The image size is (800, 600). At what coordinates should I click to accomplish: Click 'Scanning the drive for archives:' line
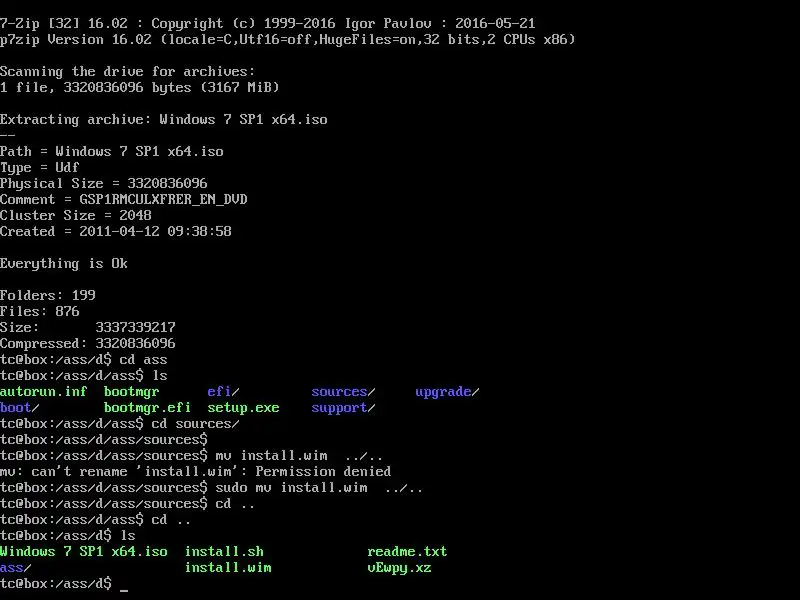click(x=128, y=71)
